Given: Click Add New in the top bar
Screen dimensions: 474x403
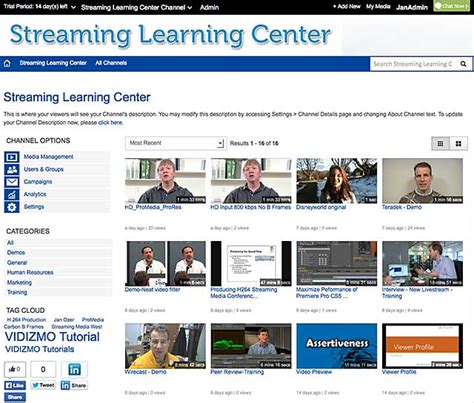Looking at the screenshot, I should tap(347, 6).
